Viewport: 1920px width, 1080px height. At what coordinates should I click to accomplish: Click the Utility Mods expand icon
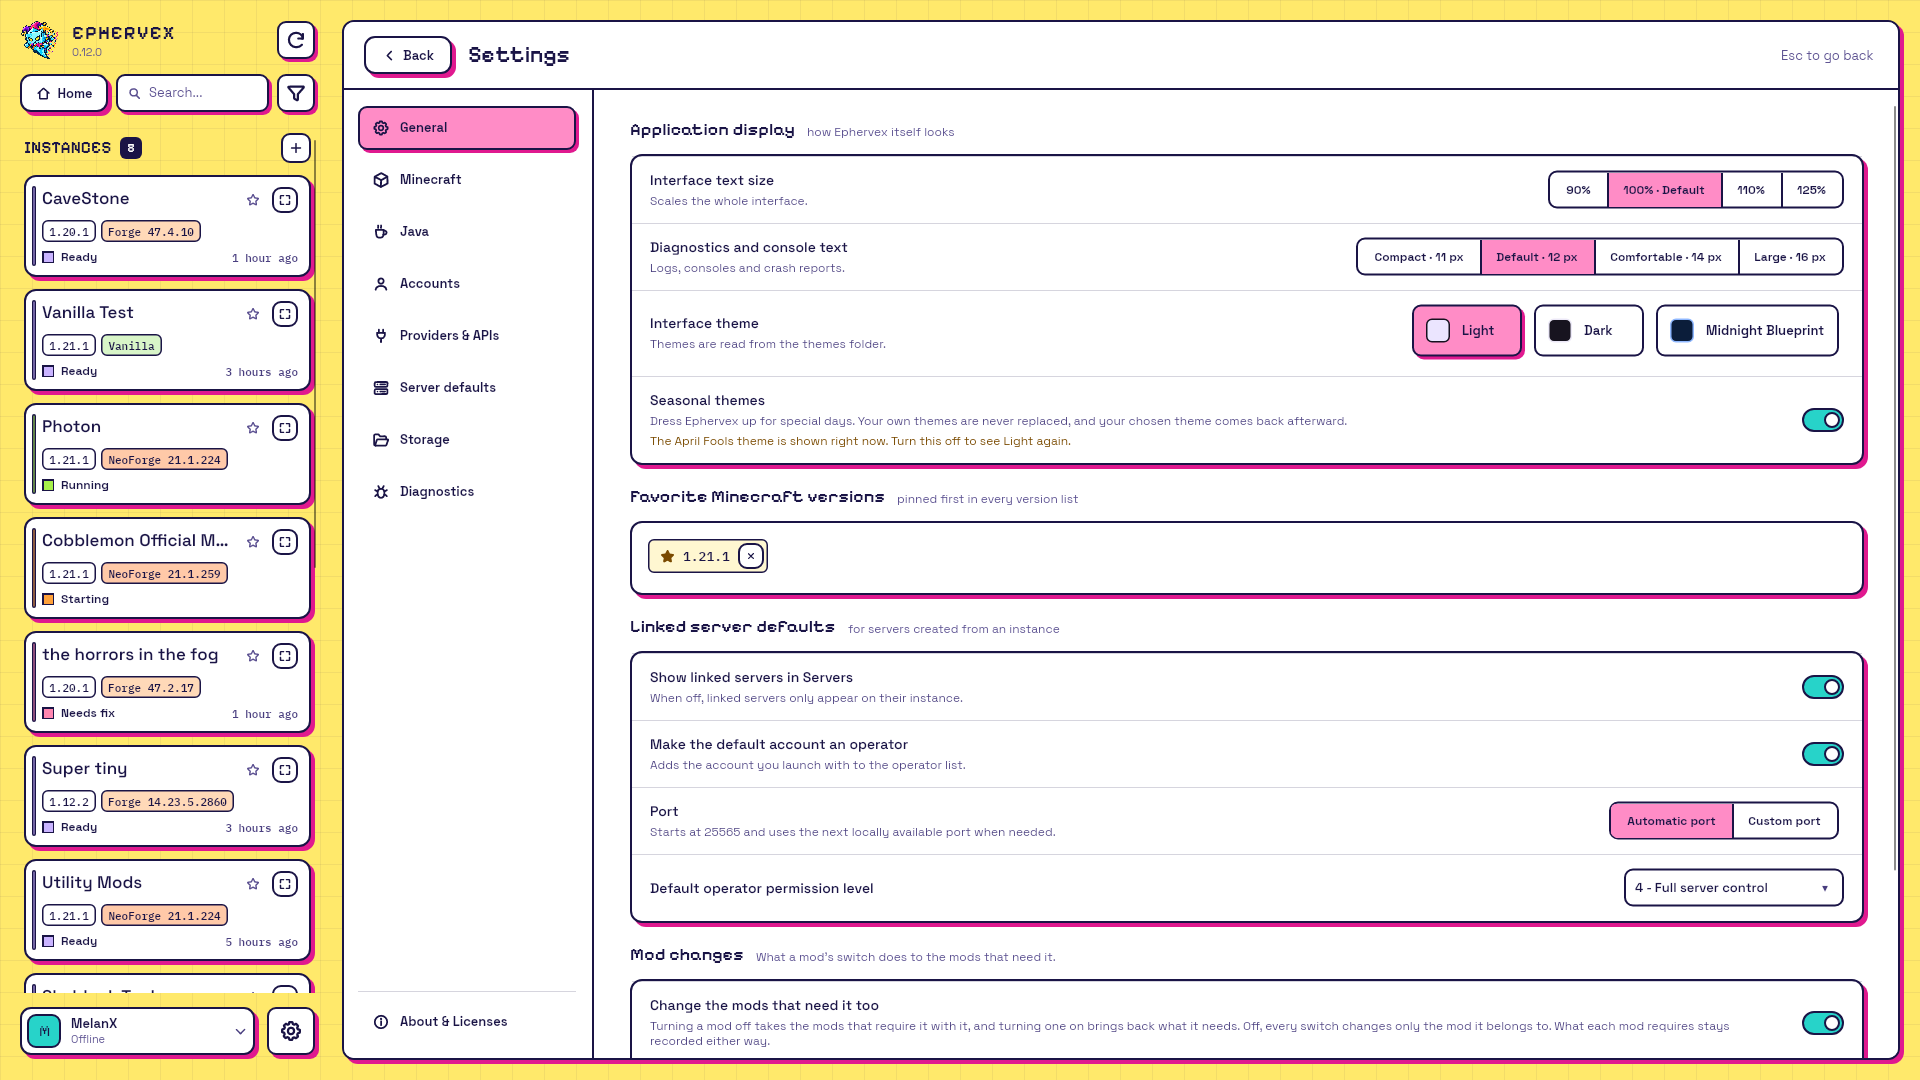[285, 884]
